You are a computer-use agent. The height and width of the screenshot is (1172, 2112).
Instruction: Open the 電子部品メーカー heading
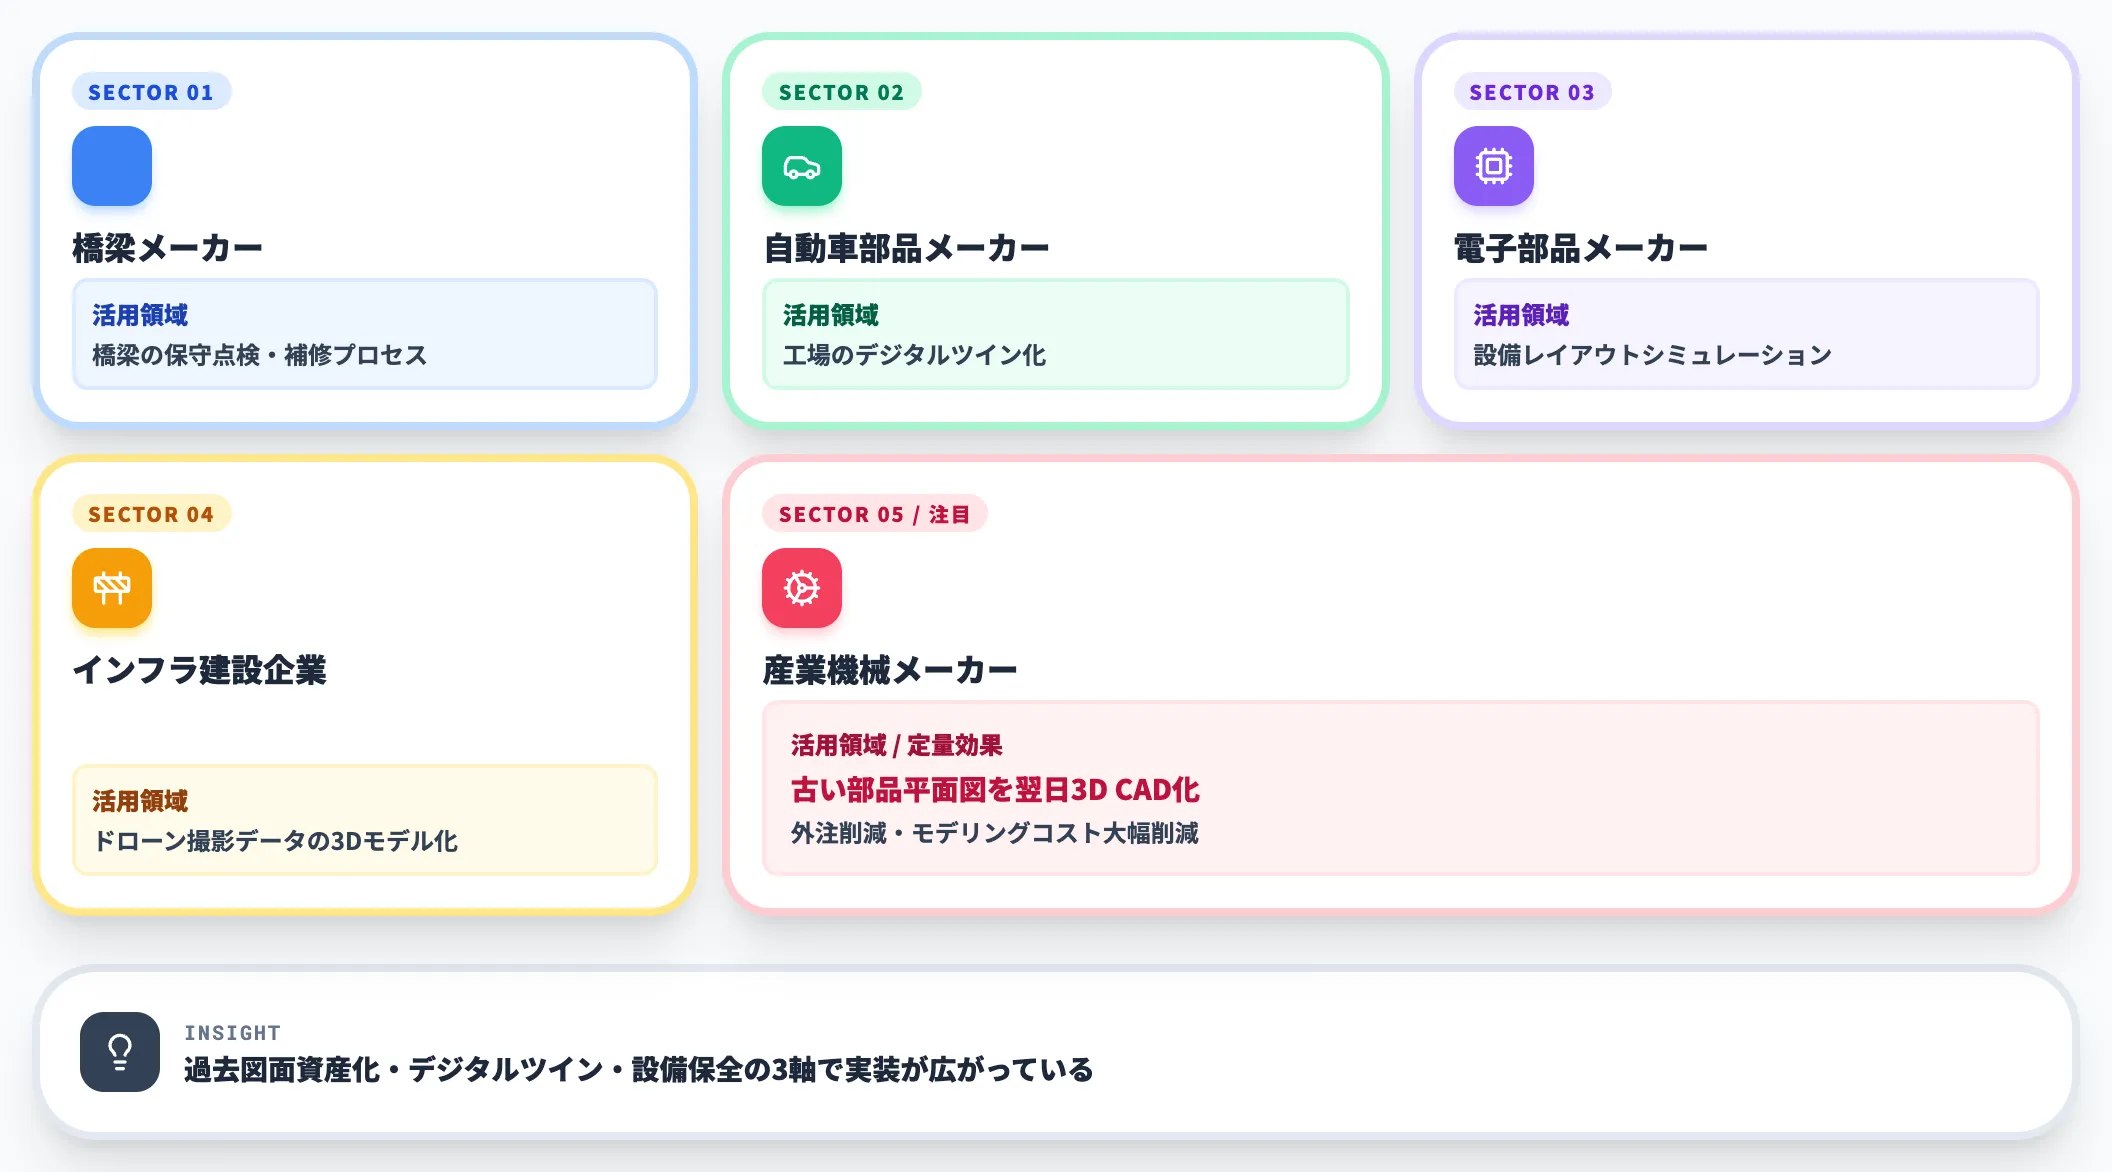tap(1581, 248)
